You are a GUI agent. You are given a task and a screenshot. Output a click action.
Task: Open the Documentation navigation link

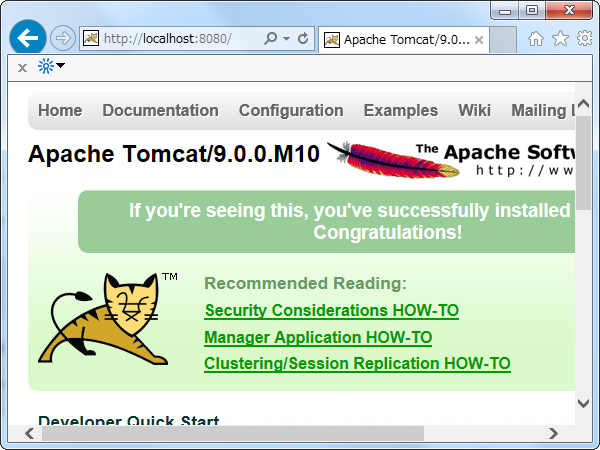click(160, 110)
